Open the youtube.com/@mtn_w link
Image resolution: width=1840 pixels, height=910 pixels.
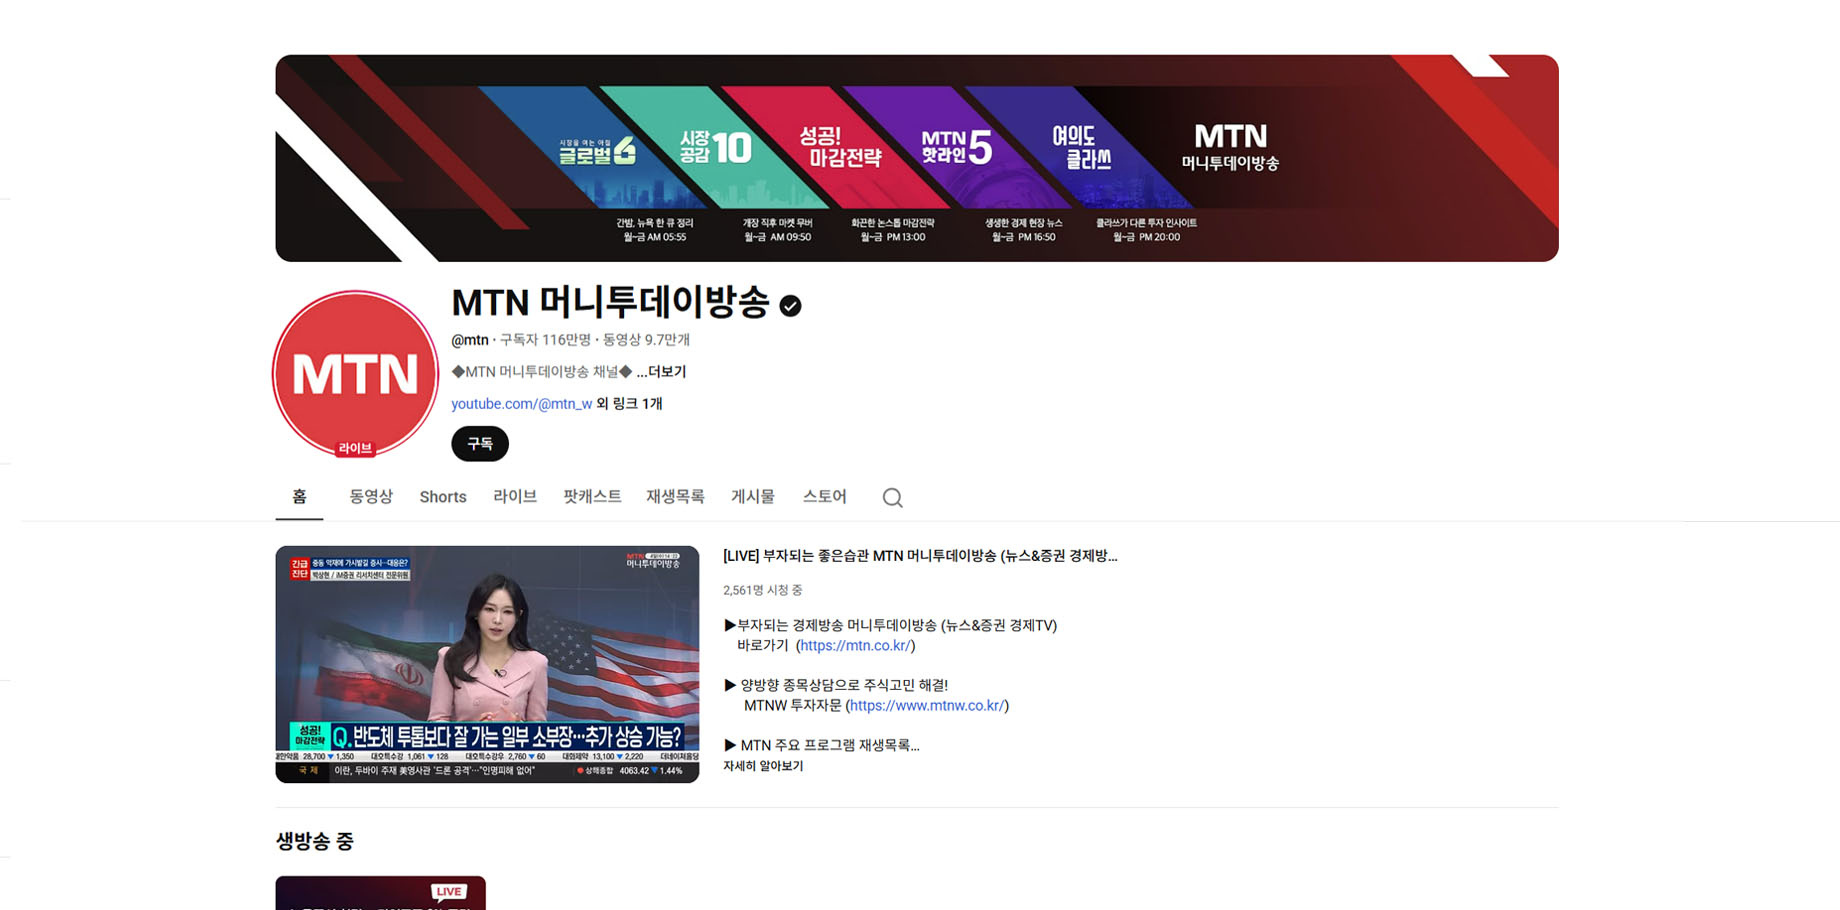(521, 404)
